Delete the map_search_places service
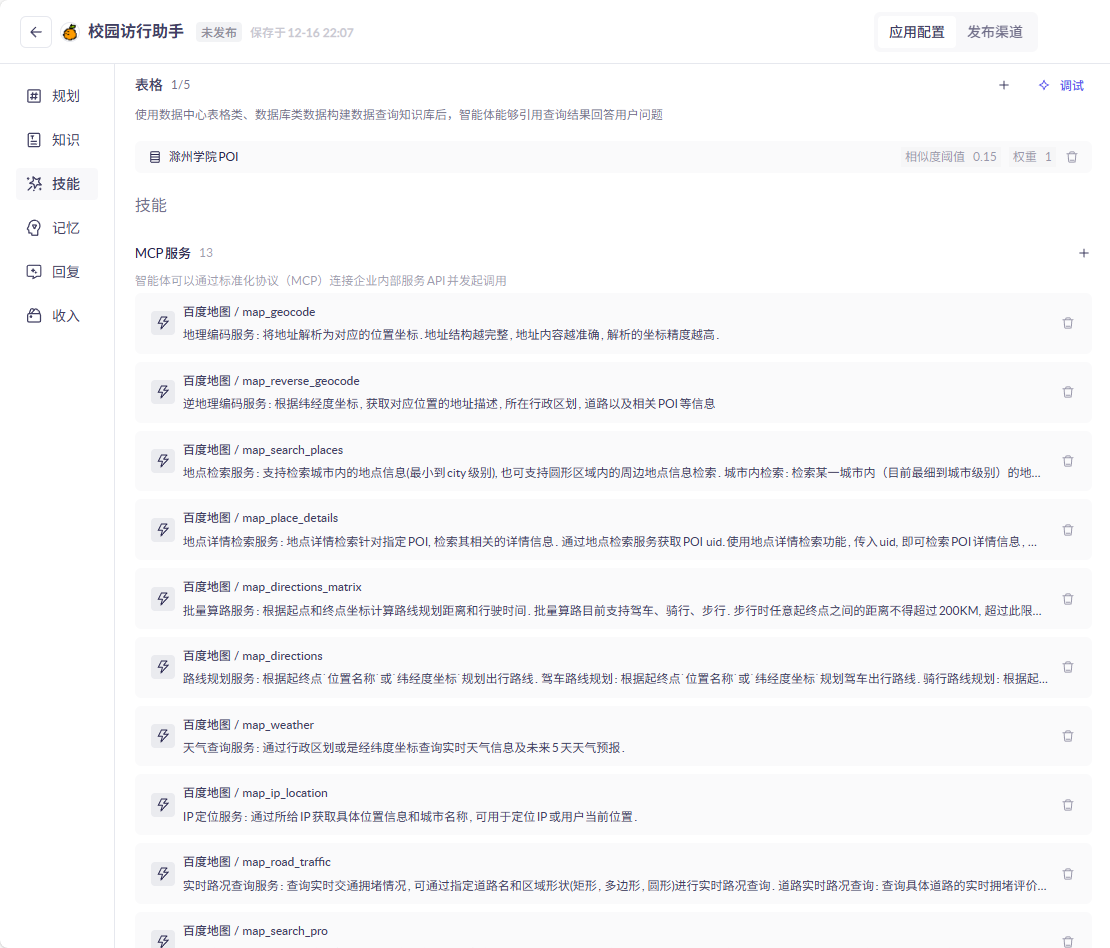The image size is (1110, 948). 1068,461
